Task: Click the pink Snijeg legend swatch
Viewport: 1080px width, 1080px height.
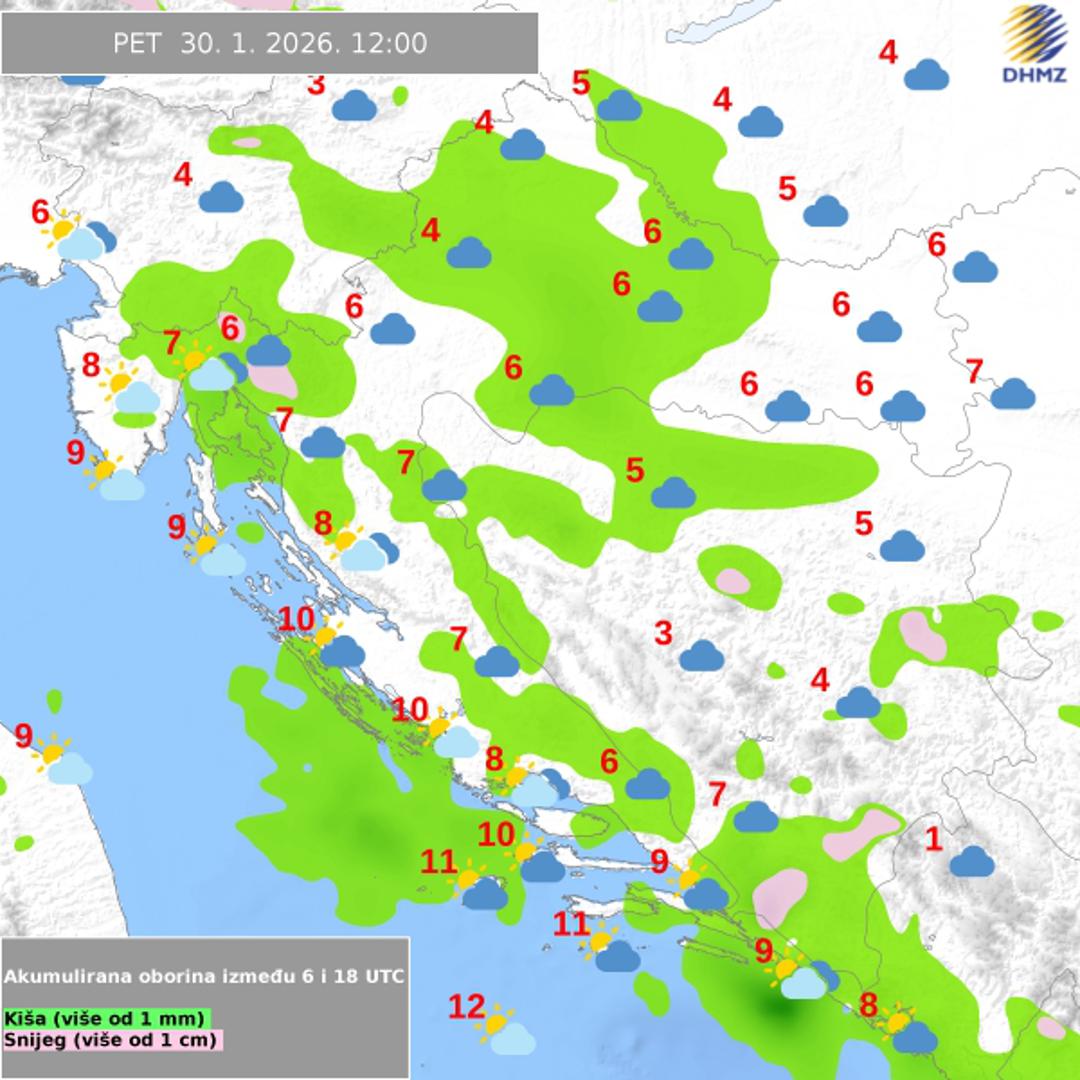Action: (112, 1040)
